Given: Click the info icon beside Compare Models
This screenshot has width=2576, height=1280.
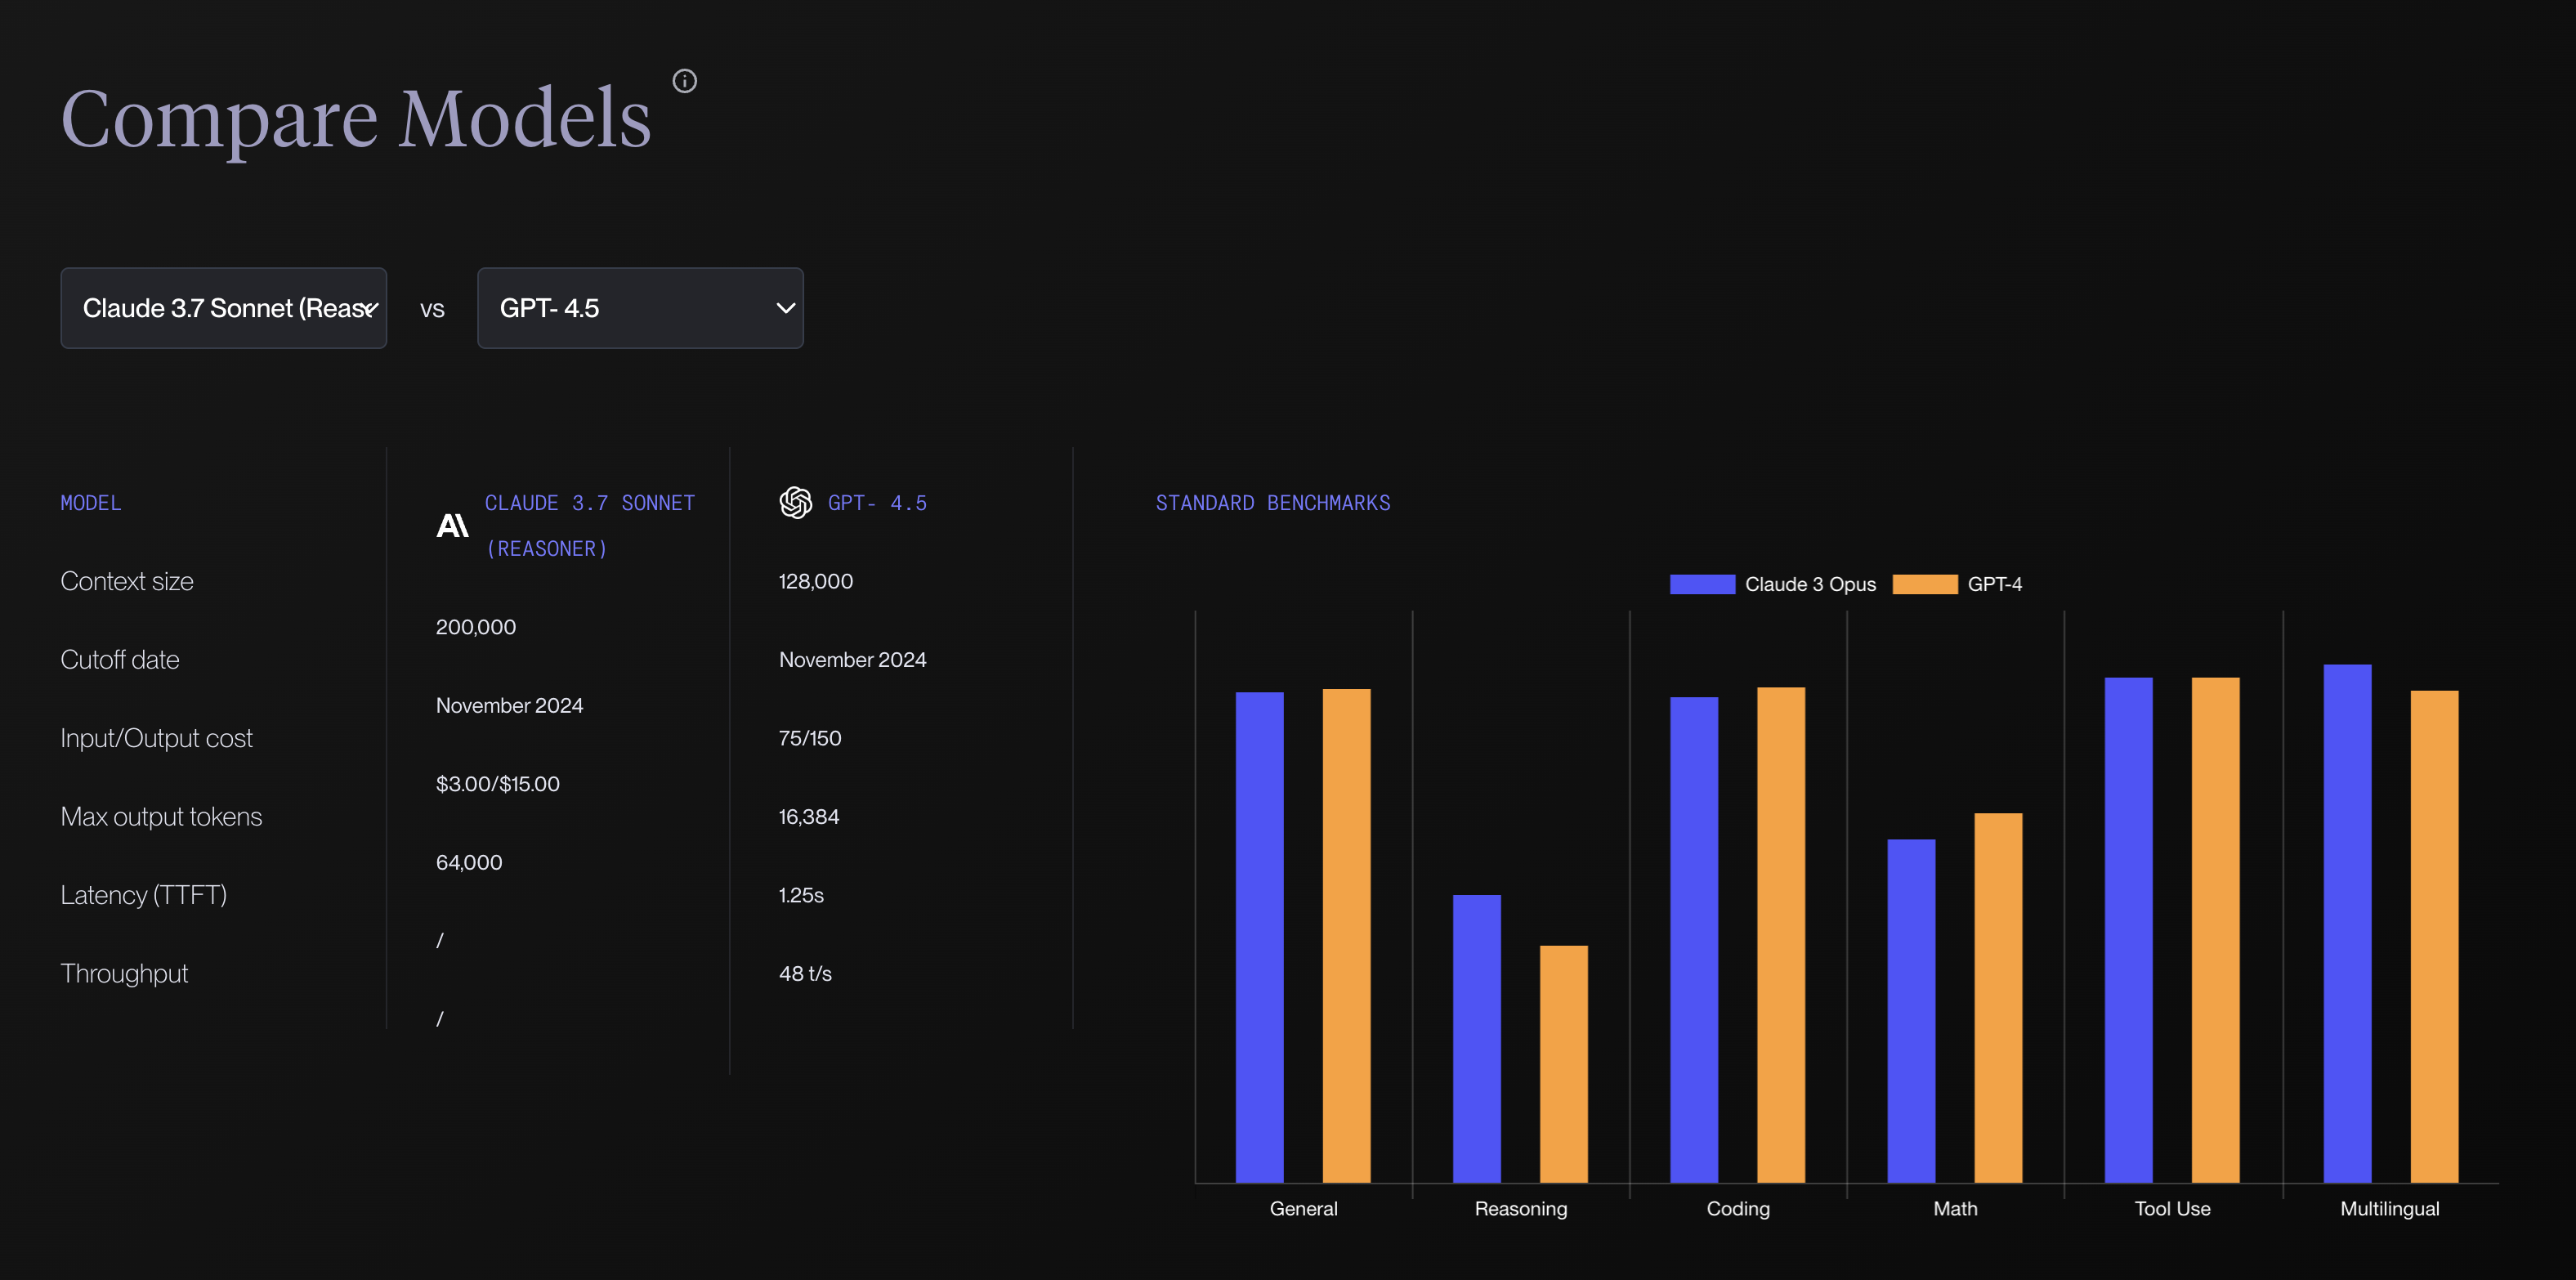Looking at the screenshot, I should click(x=684, y=81).
